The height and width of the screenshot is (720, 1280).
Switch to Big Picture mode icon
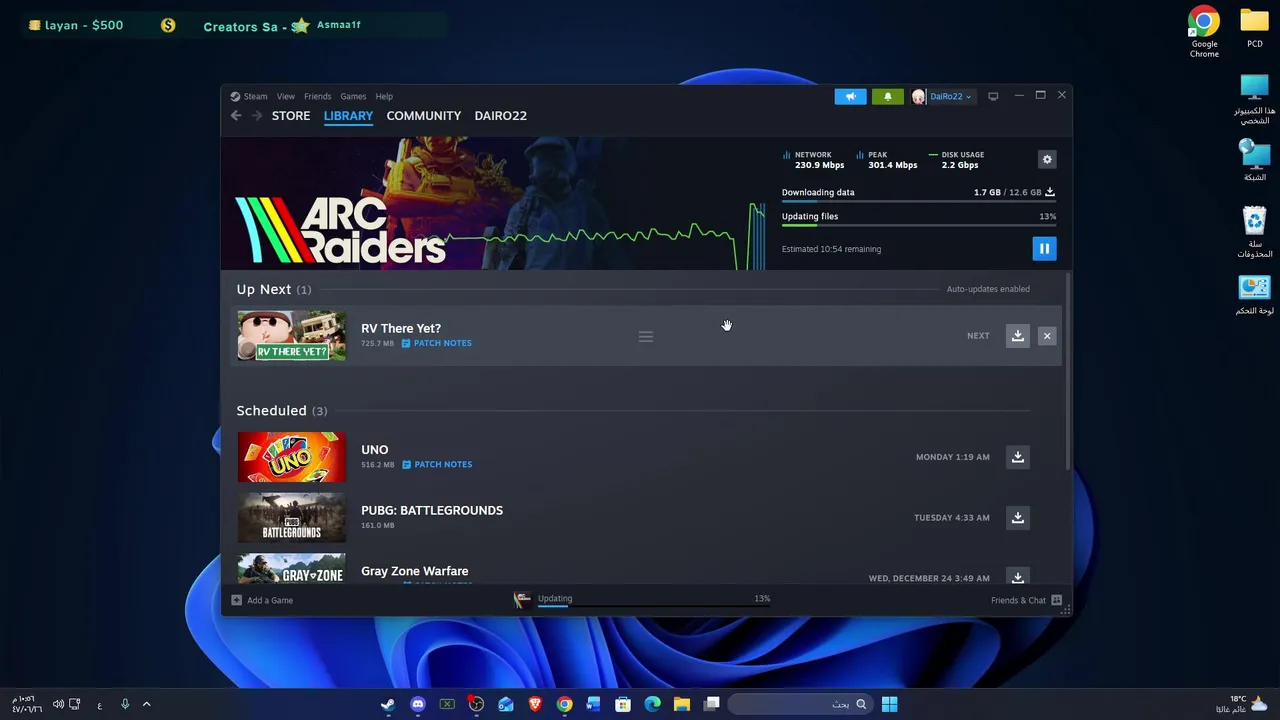point(993,96)
